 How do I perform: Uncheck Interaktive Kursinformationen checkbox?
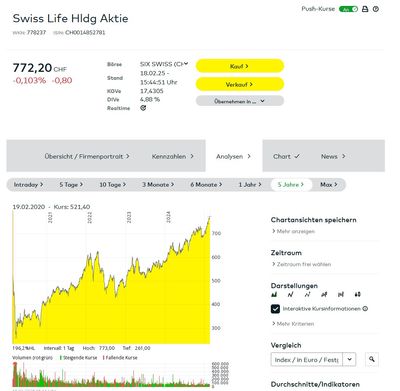pyautogui.click(x=275, y=309)
